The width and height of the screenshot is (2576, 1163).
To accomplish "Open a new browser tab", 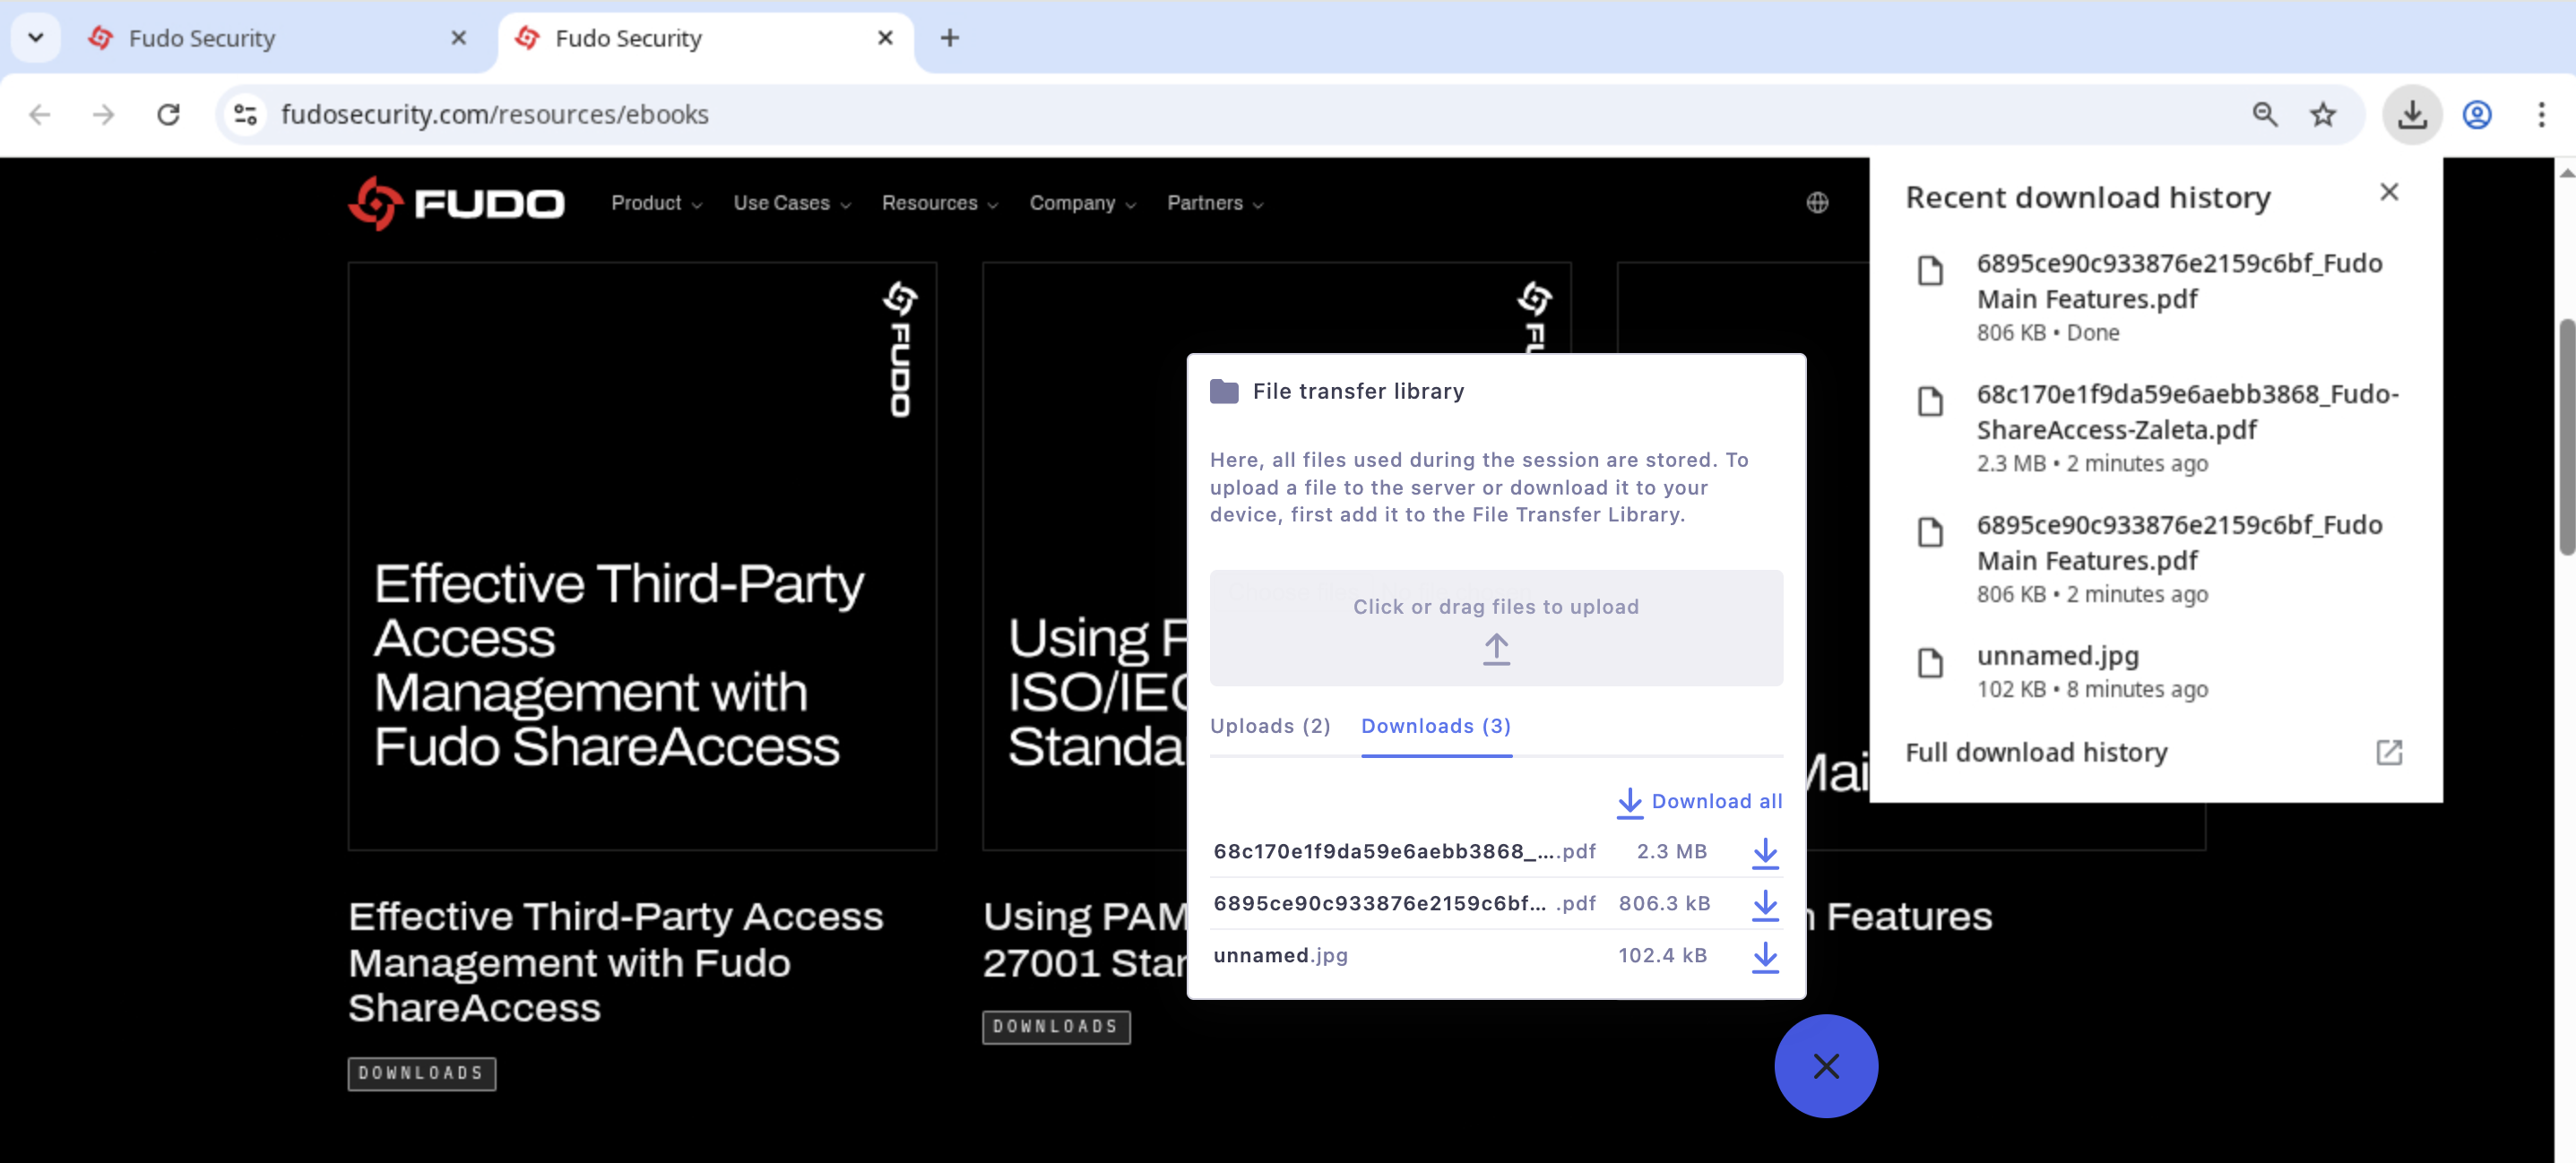I will [x=950, y=38].
